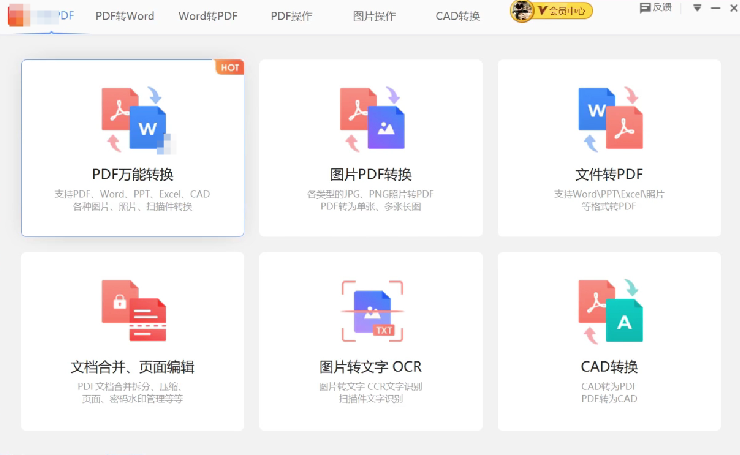The image size is (740, 455).
Task: Click the 页面、密码水印管理 description line
Action: [133, 399]
